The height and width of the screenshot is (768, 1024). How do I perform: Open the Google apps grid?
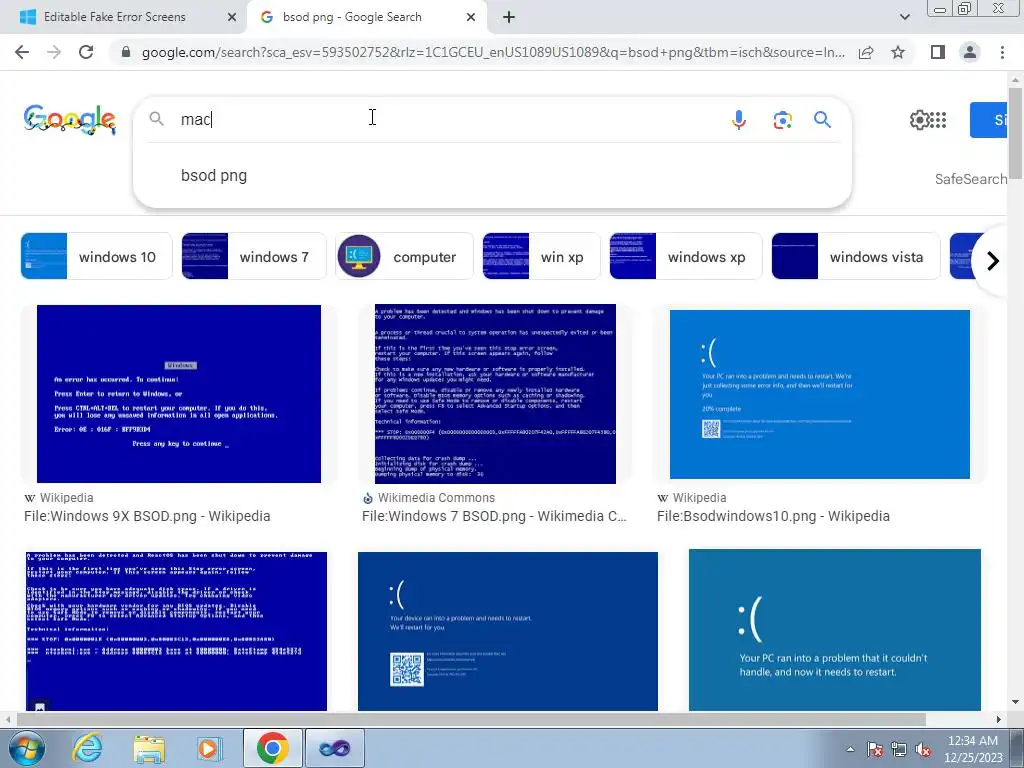(x=938, y=120)
